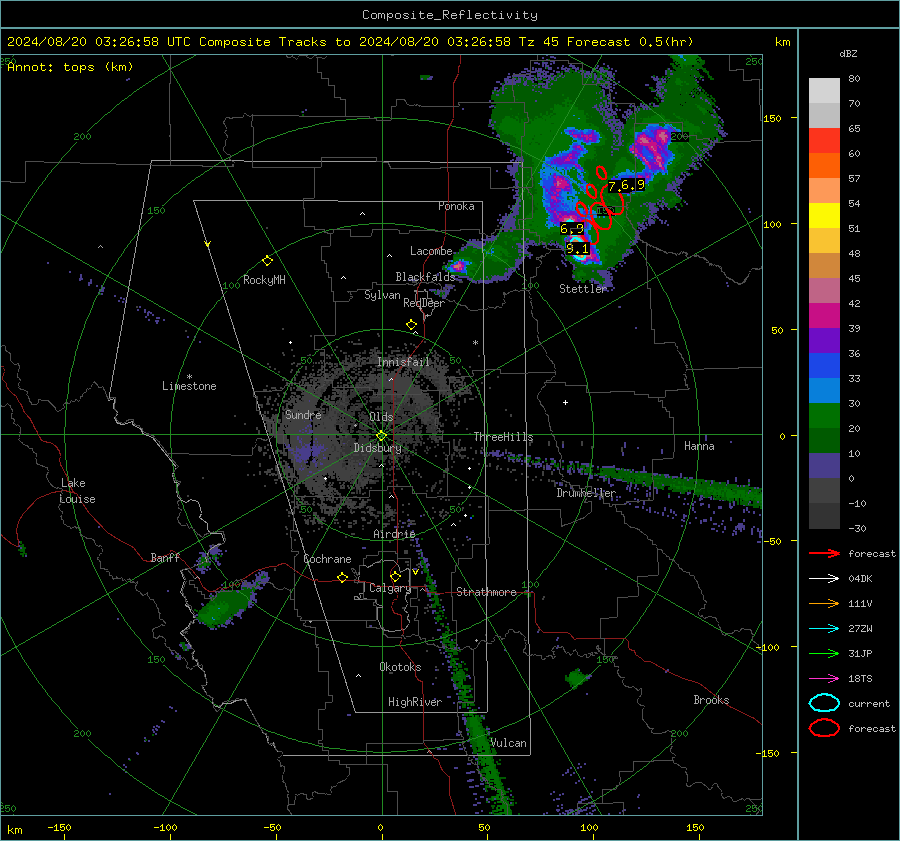Click the Lake Louise label
Screen dimensions: 900x841
pos(77,491)
